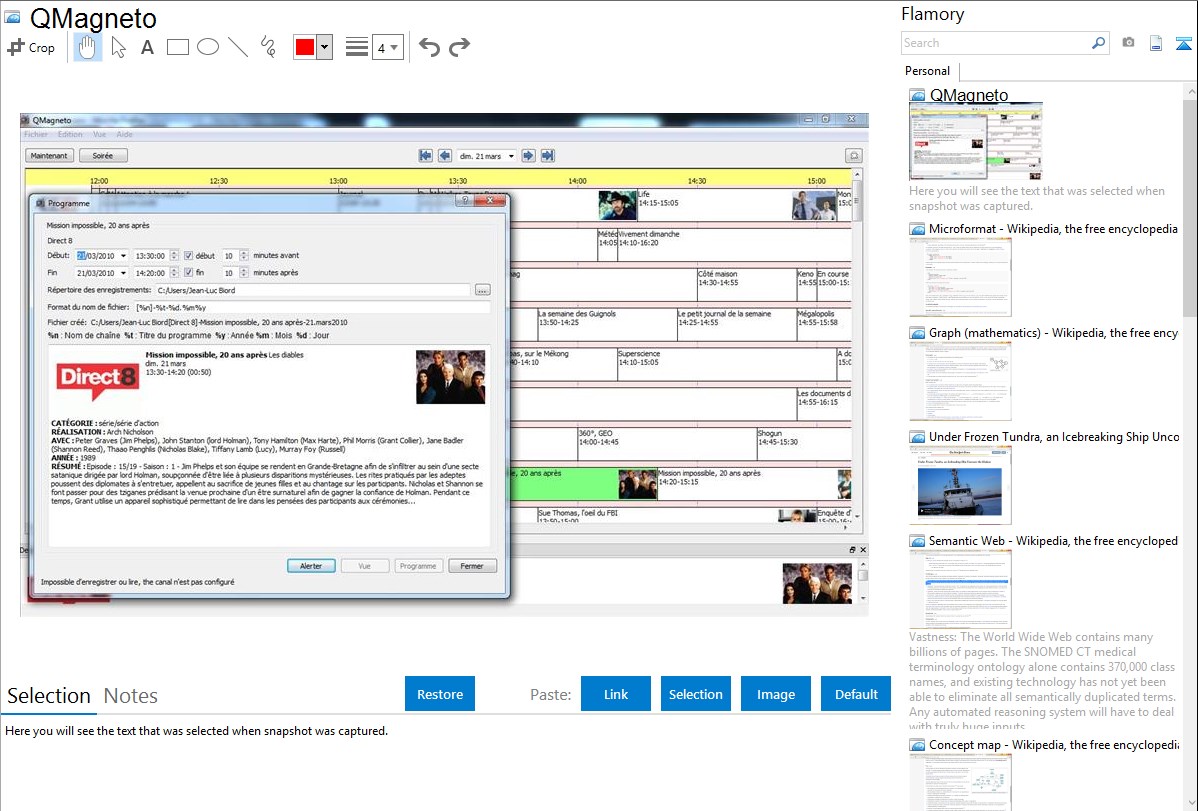Click the Alerter button in Programme dialog

click(x=311, y=566)
